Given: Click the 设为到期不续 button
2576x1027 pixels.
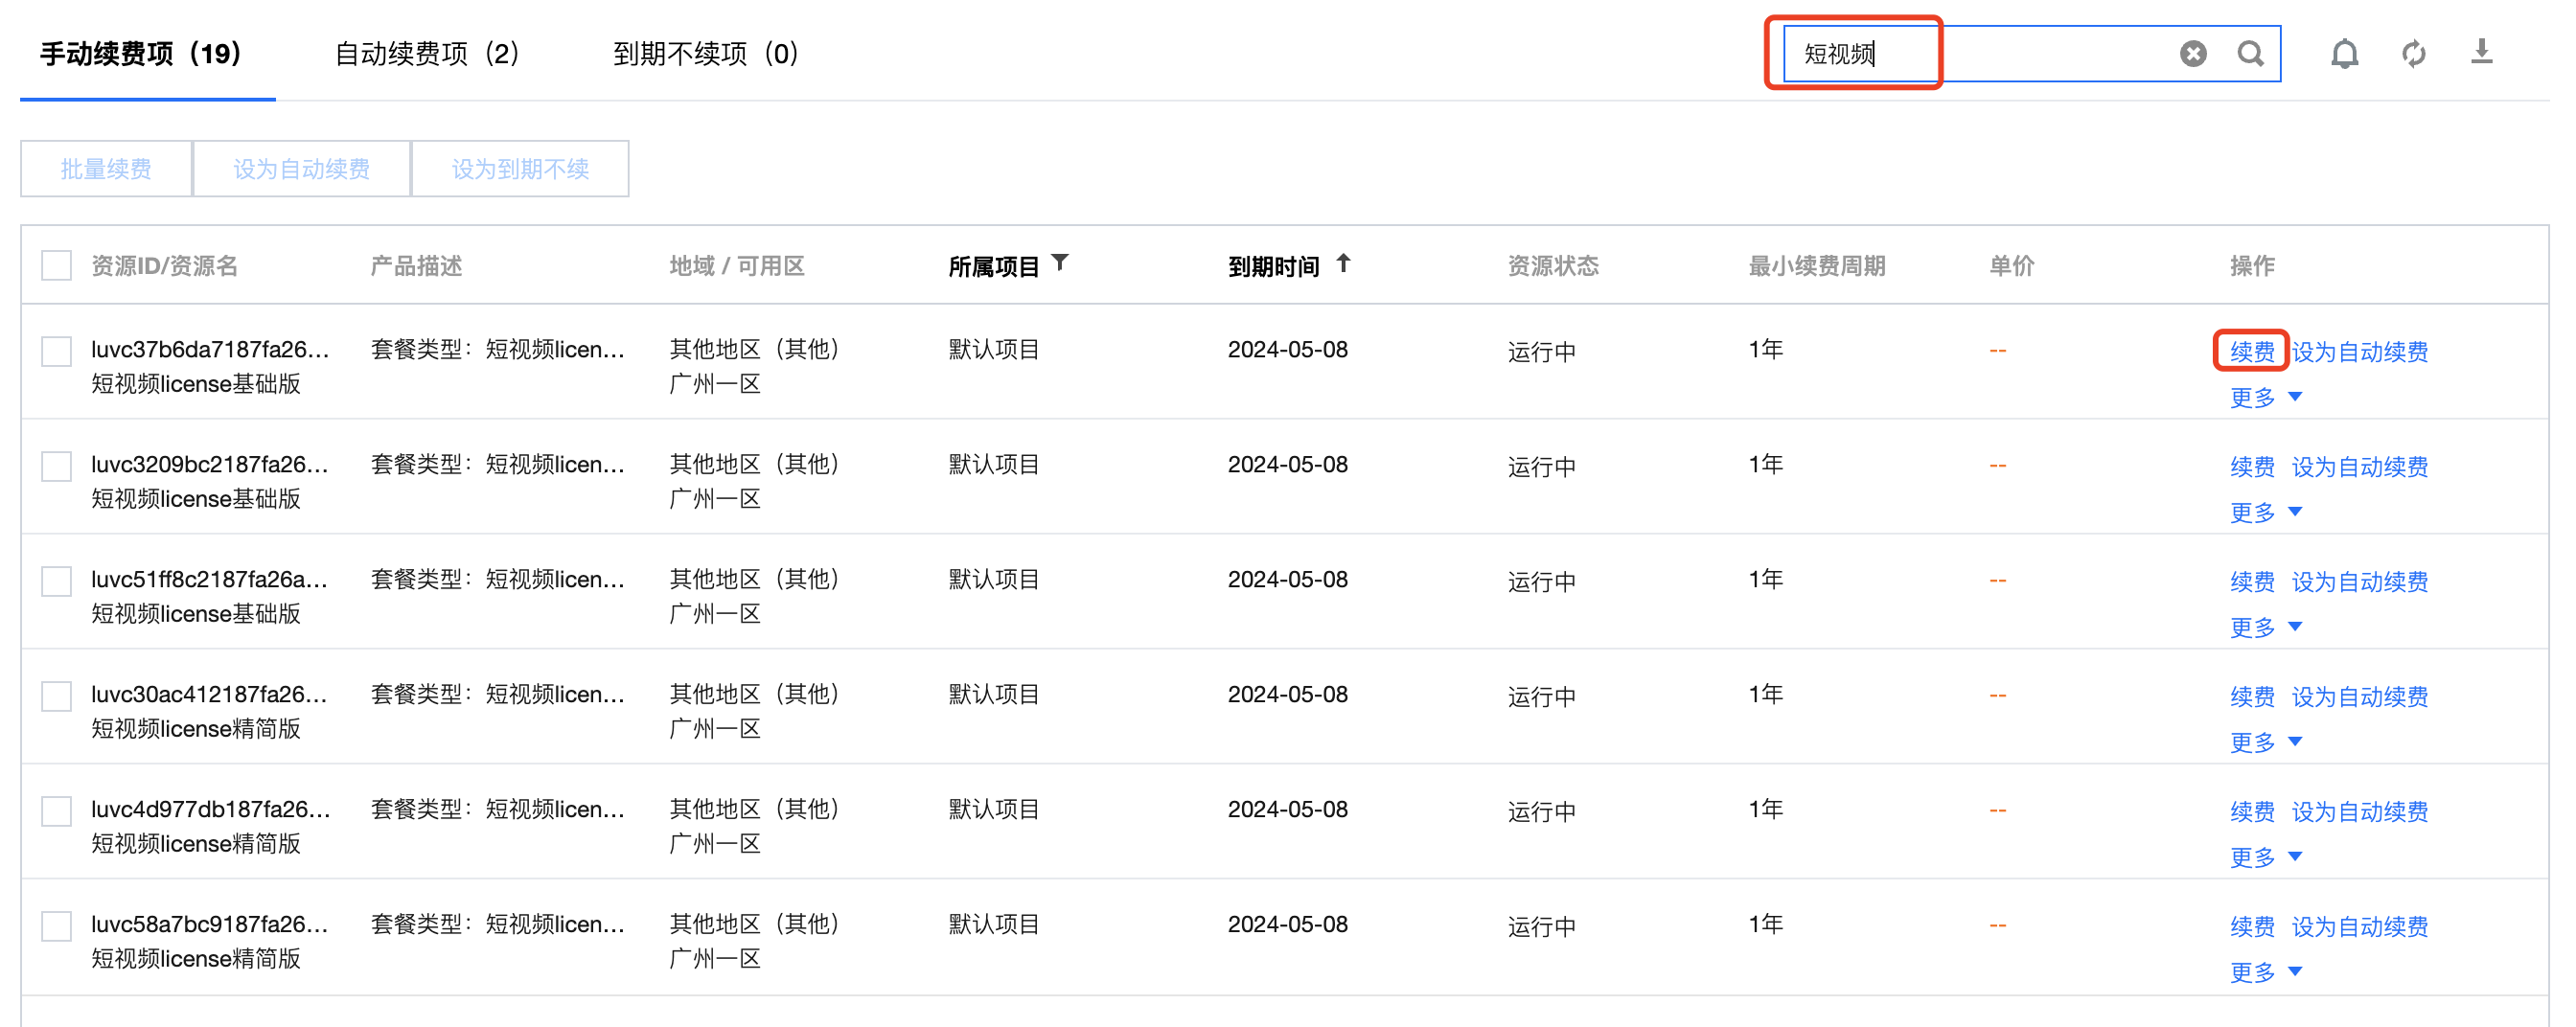Looking at the screenshot, I should (520, 169).
